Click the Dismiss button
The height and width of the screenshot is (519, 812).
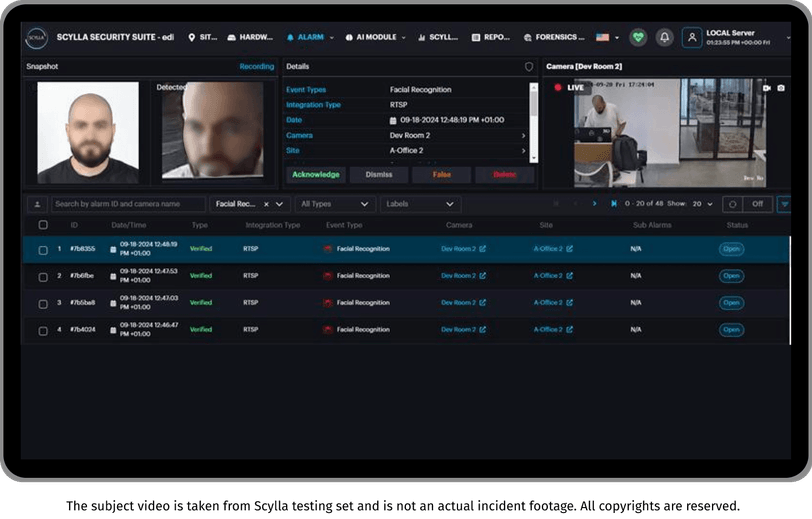pos(379,175)
